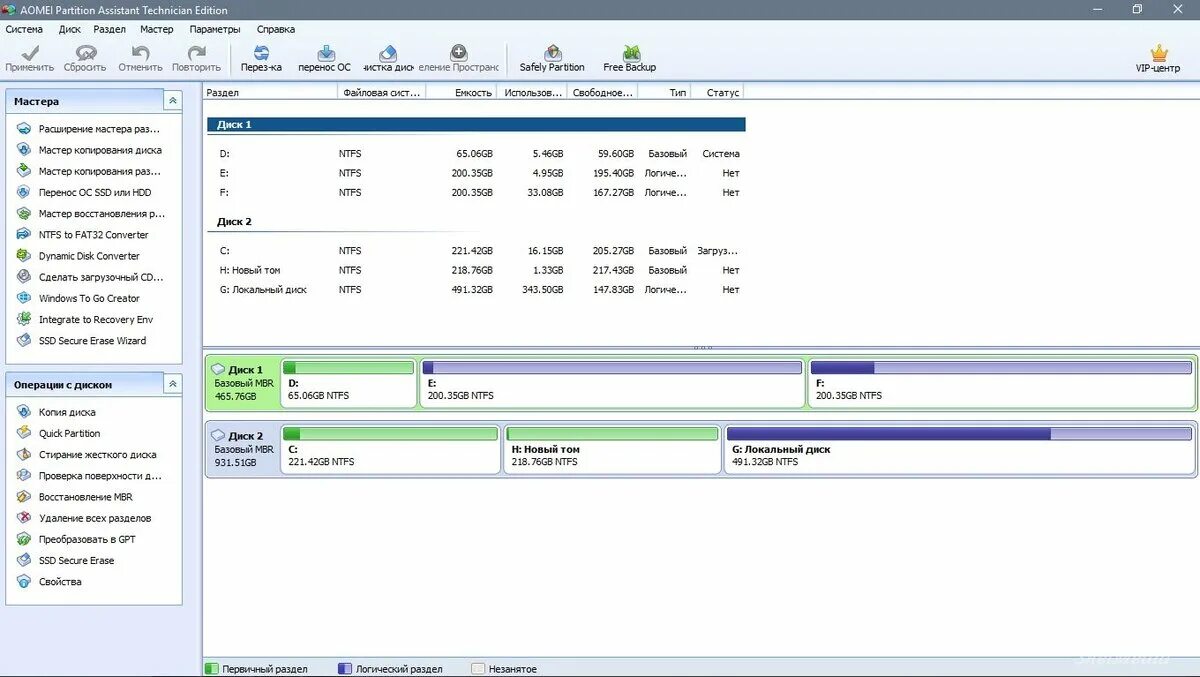Select Диск 2 Базовый MBR label in disk map
1200x677 pixels.
pos(242,449)
